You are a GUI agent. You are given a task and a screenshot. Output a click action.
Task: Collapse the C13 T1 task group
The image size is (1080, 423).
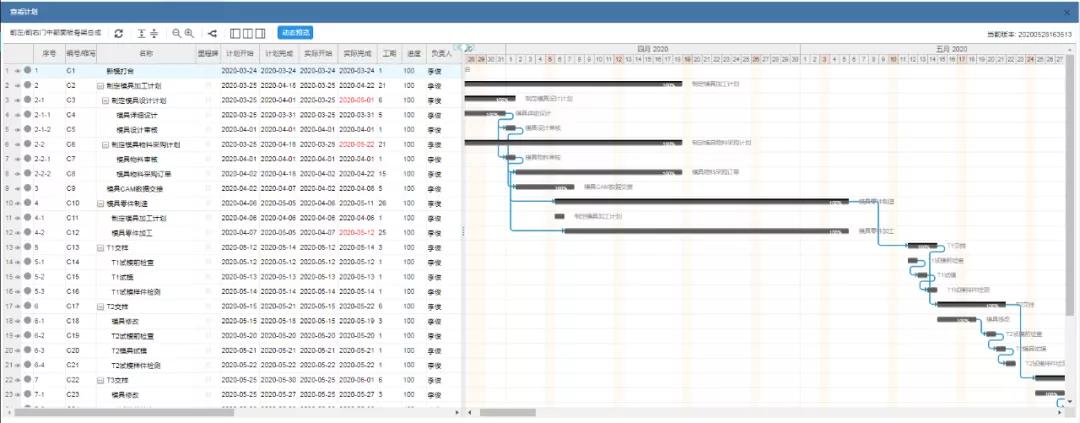click(100, 247)
